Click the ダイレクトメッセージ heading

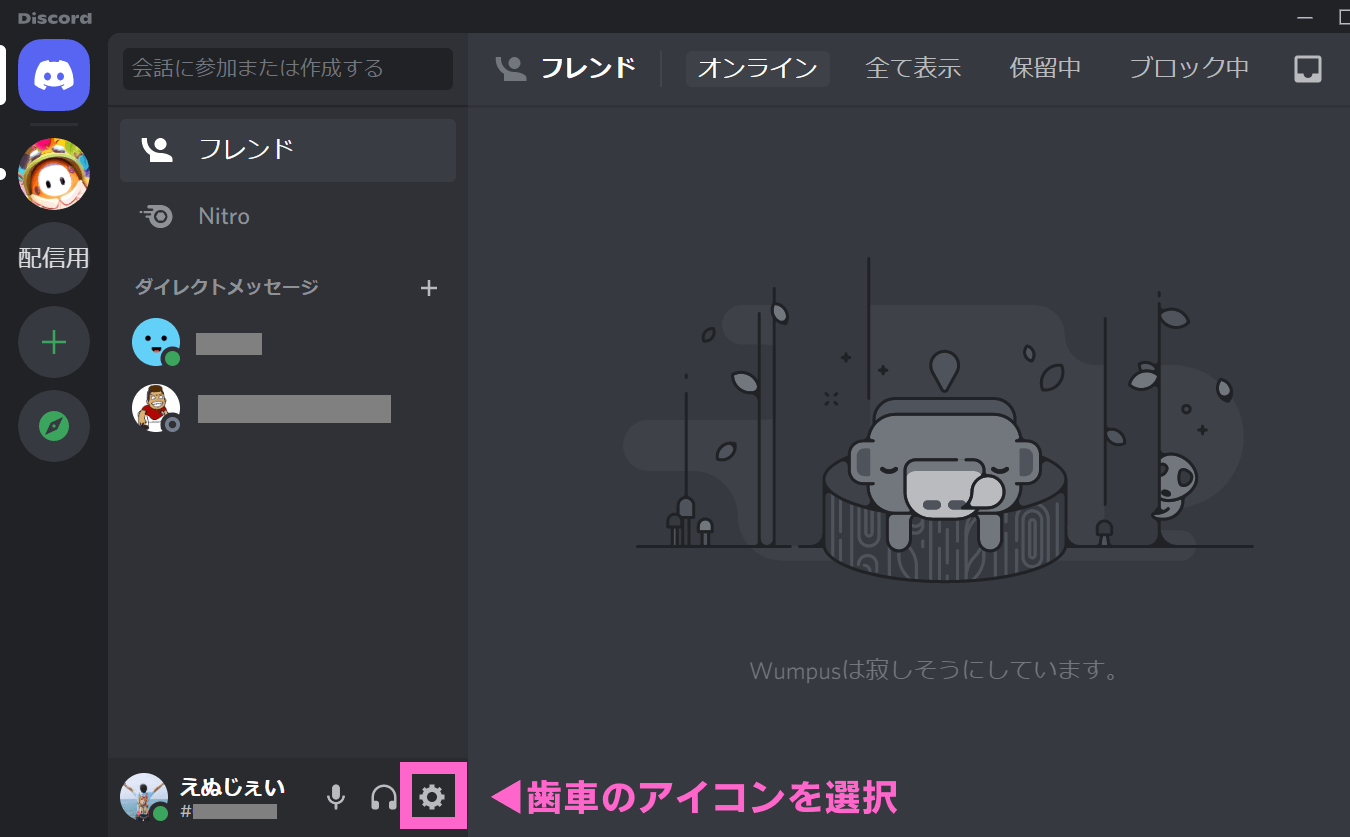click(x=227, y=288)
